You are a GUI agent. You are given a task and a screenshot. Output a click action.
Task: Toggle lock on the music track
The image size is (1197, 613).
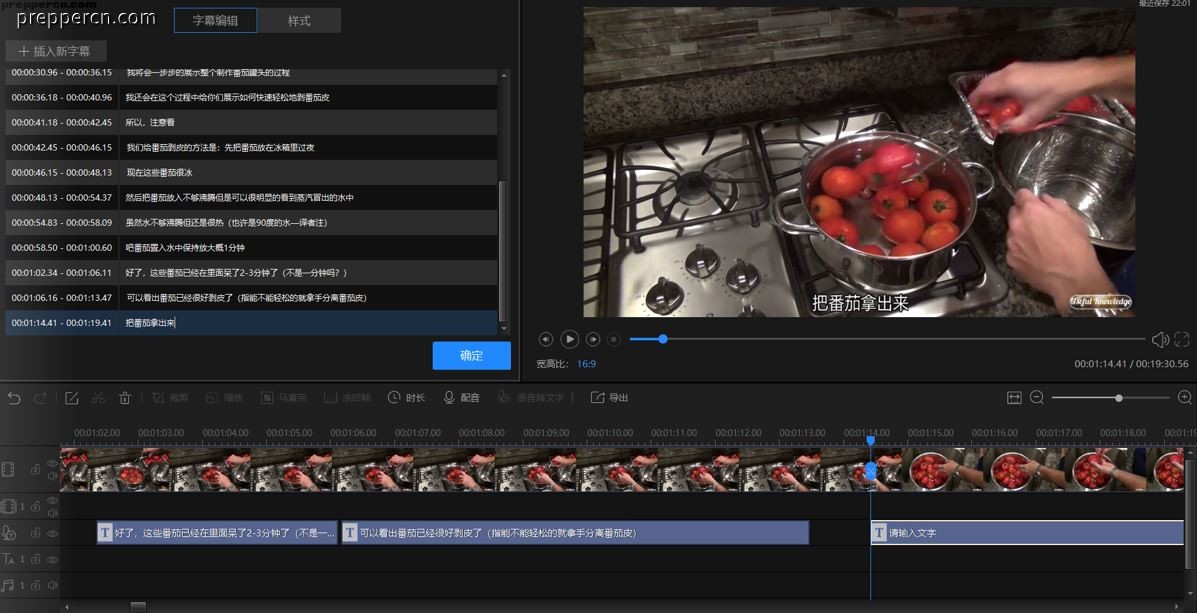point(35,586)
